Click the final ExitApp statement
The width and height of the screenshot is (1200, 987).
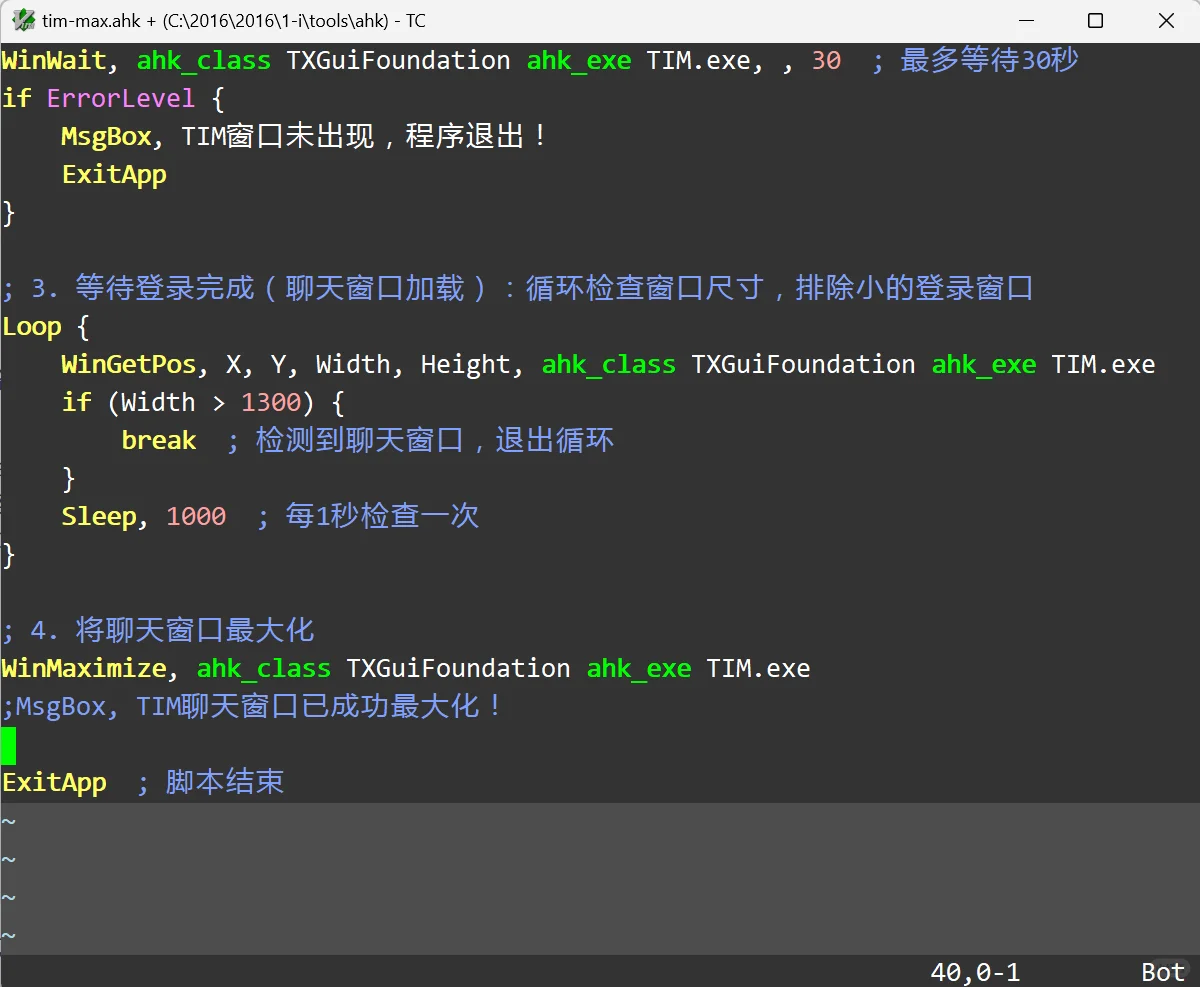(54, 782)
